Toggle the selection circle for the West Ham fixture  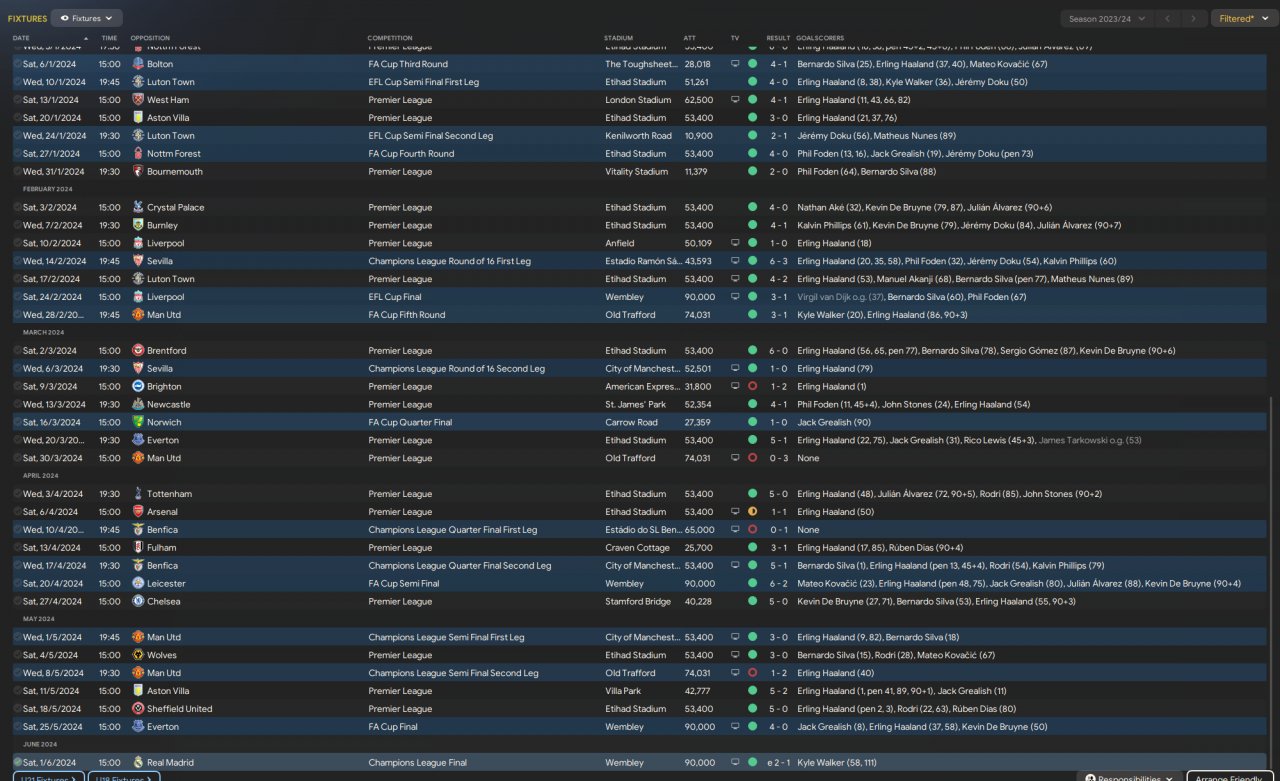click(x=17, y=100)
